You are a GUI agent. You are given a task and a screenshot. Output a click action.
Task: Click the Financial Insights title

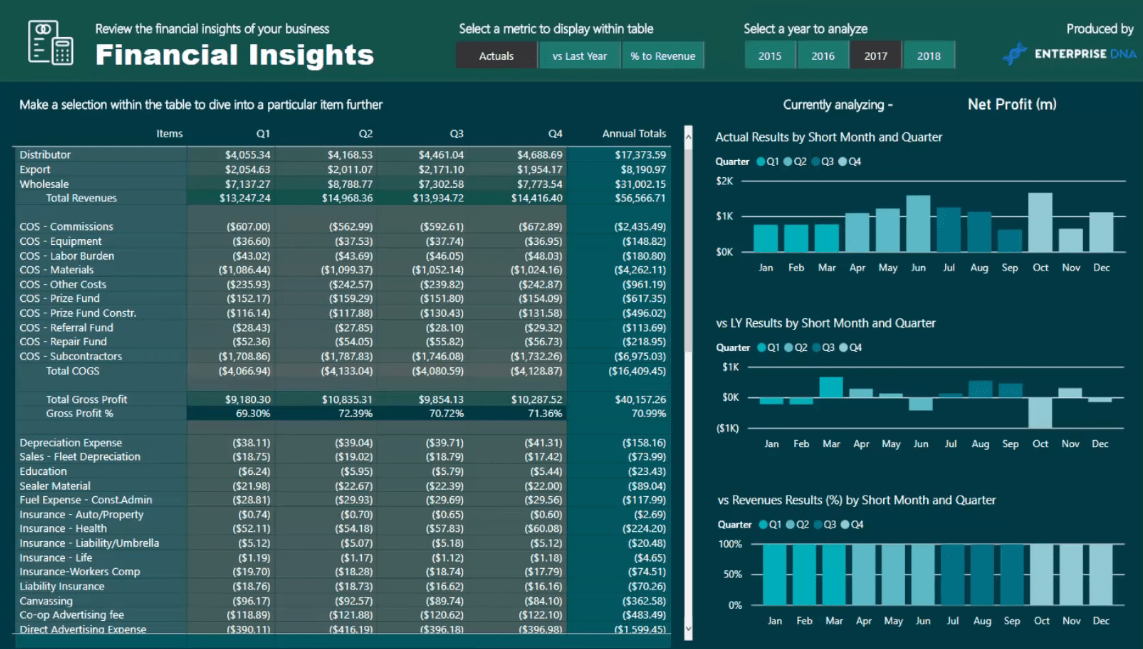coord(234,55)
